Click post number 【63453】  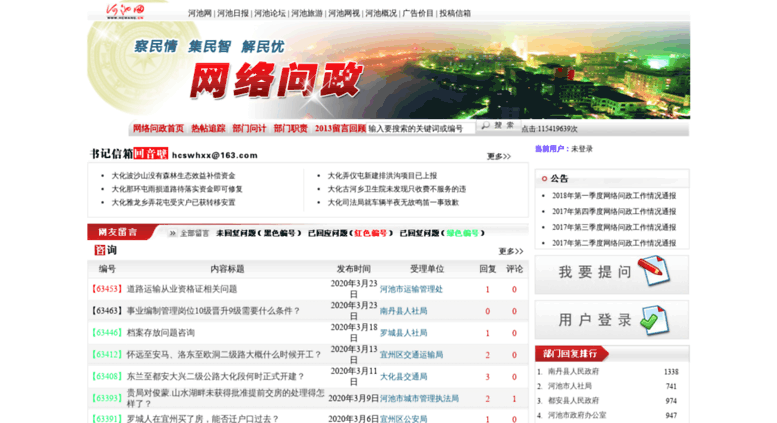(106, 289)
